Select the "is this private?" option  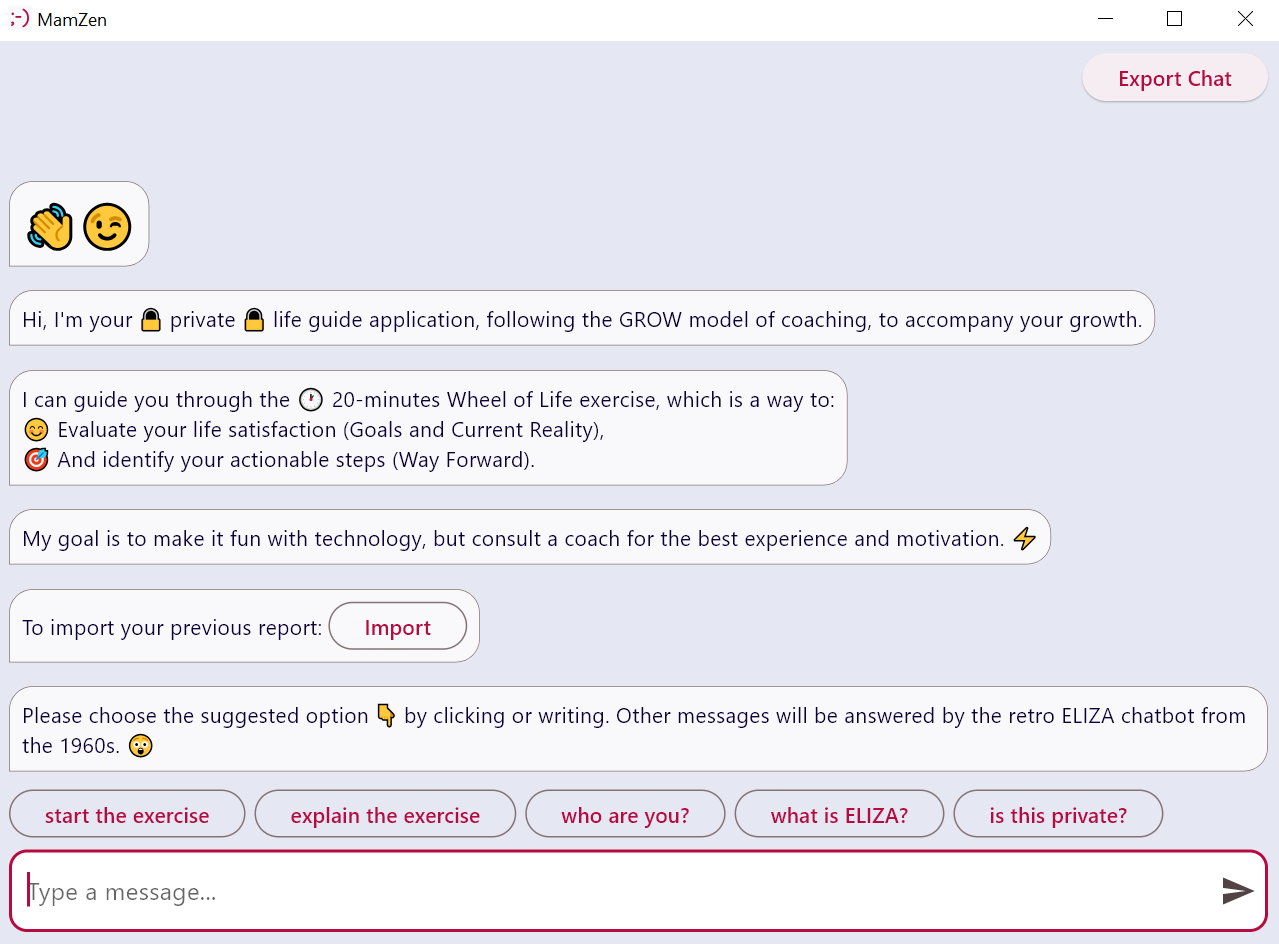coord(1058,815)
